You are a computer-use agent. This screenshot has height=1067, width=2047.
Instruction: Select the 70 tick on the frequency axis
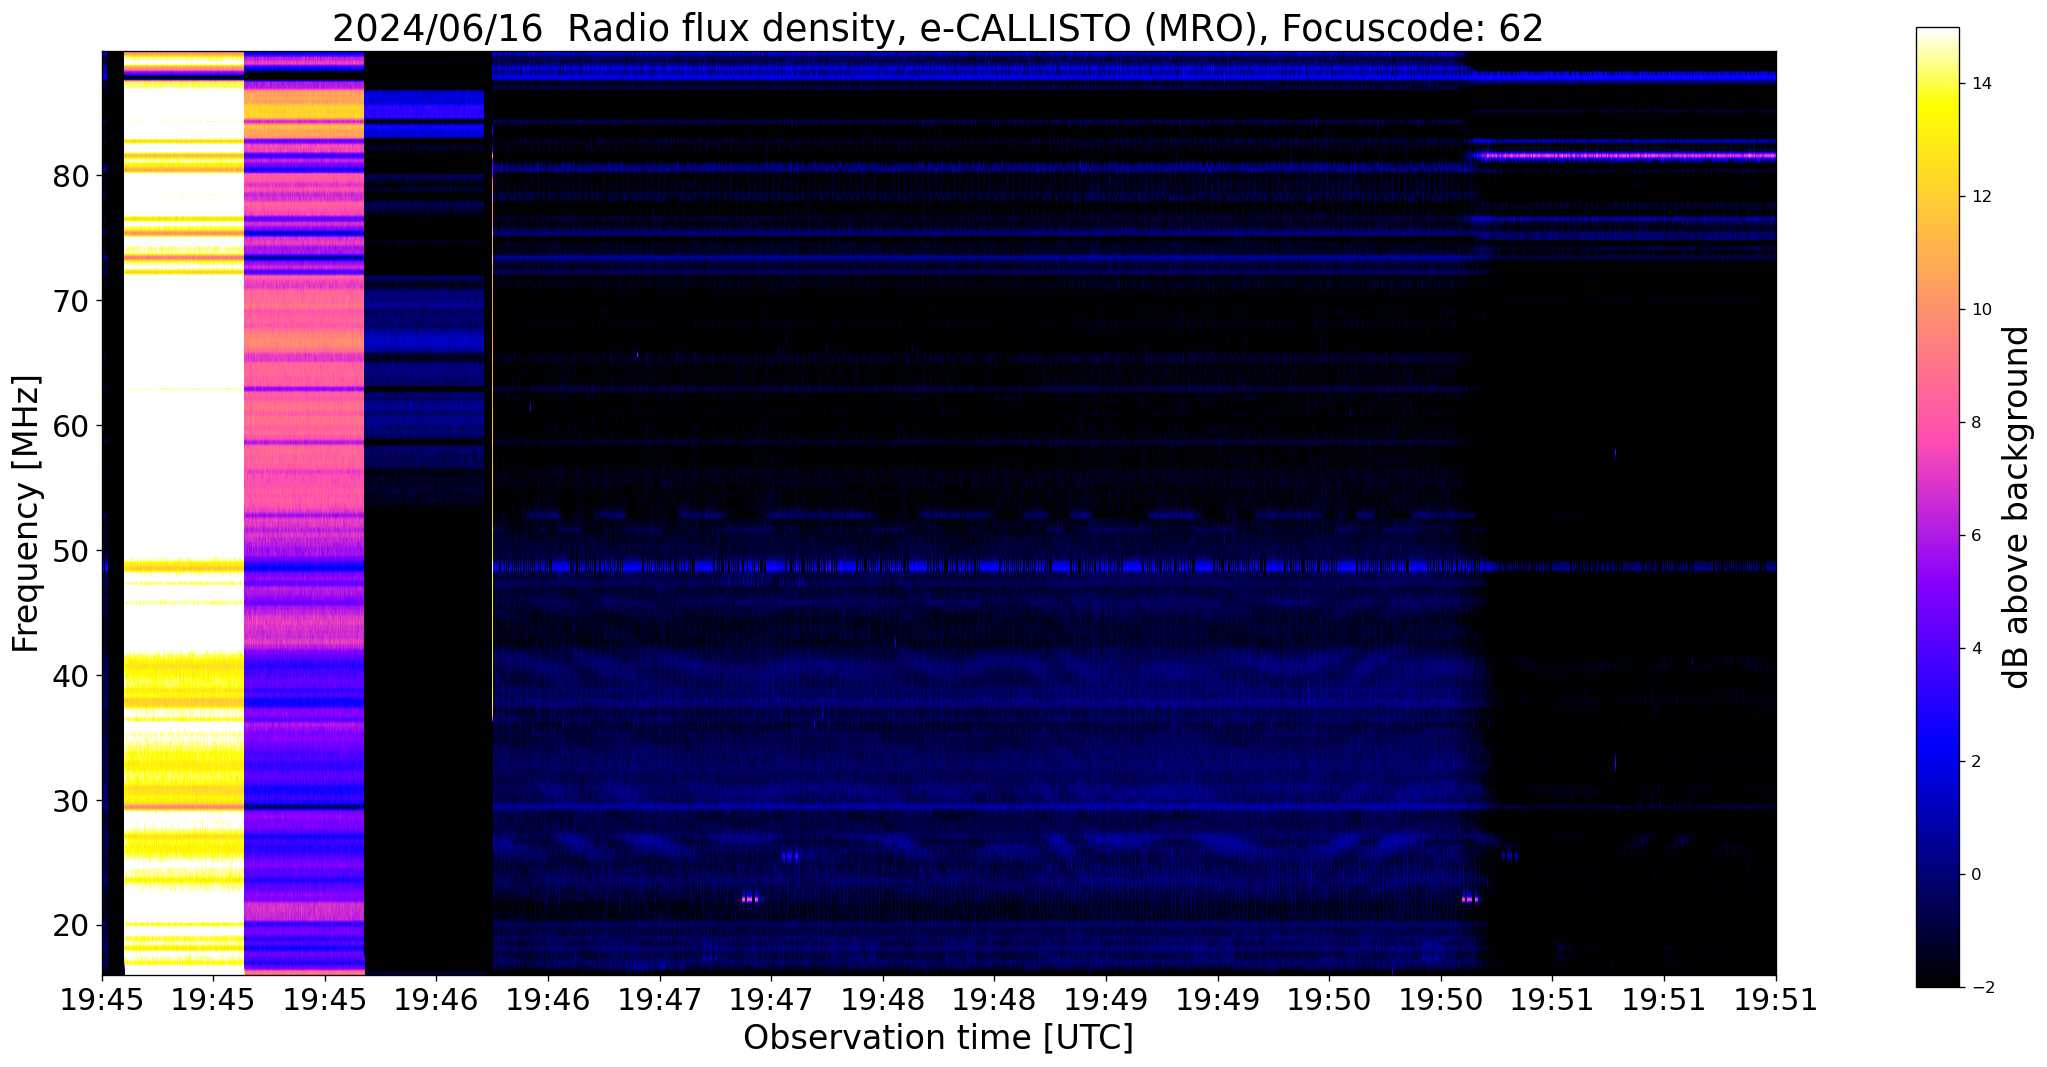pos(72,301)
